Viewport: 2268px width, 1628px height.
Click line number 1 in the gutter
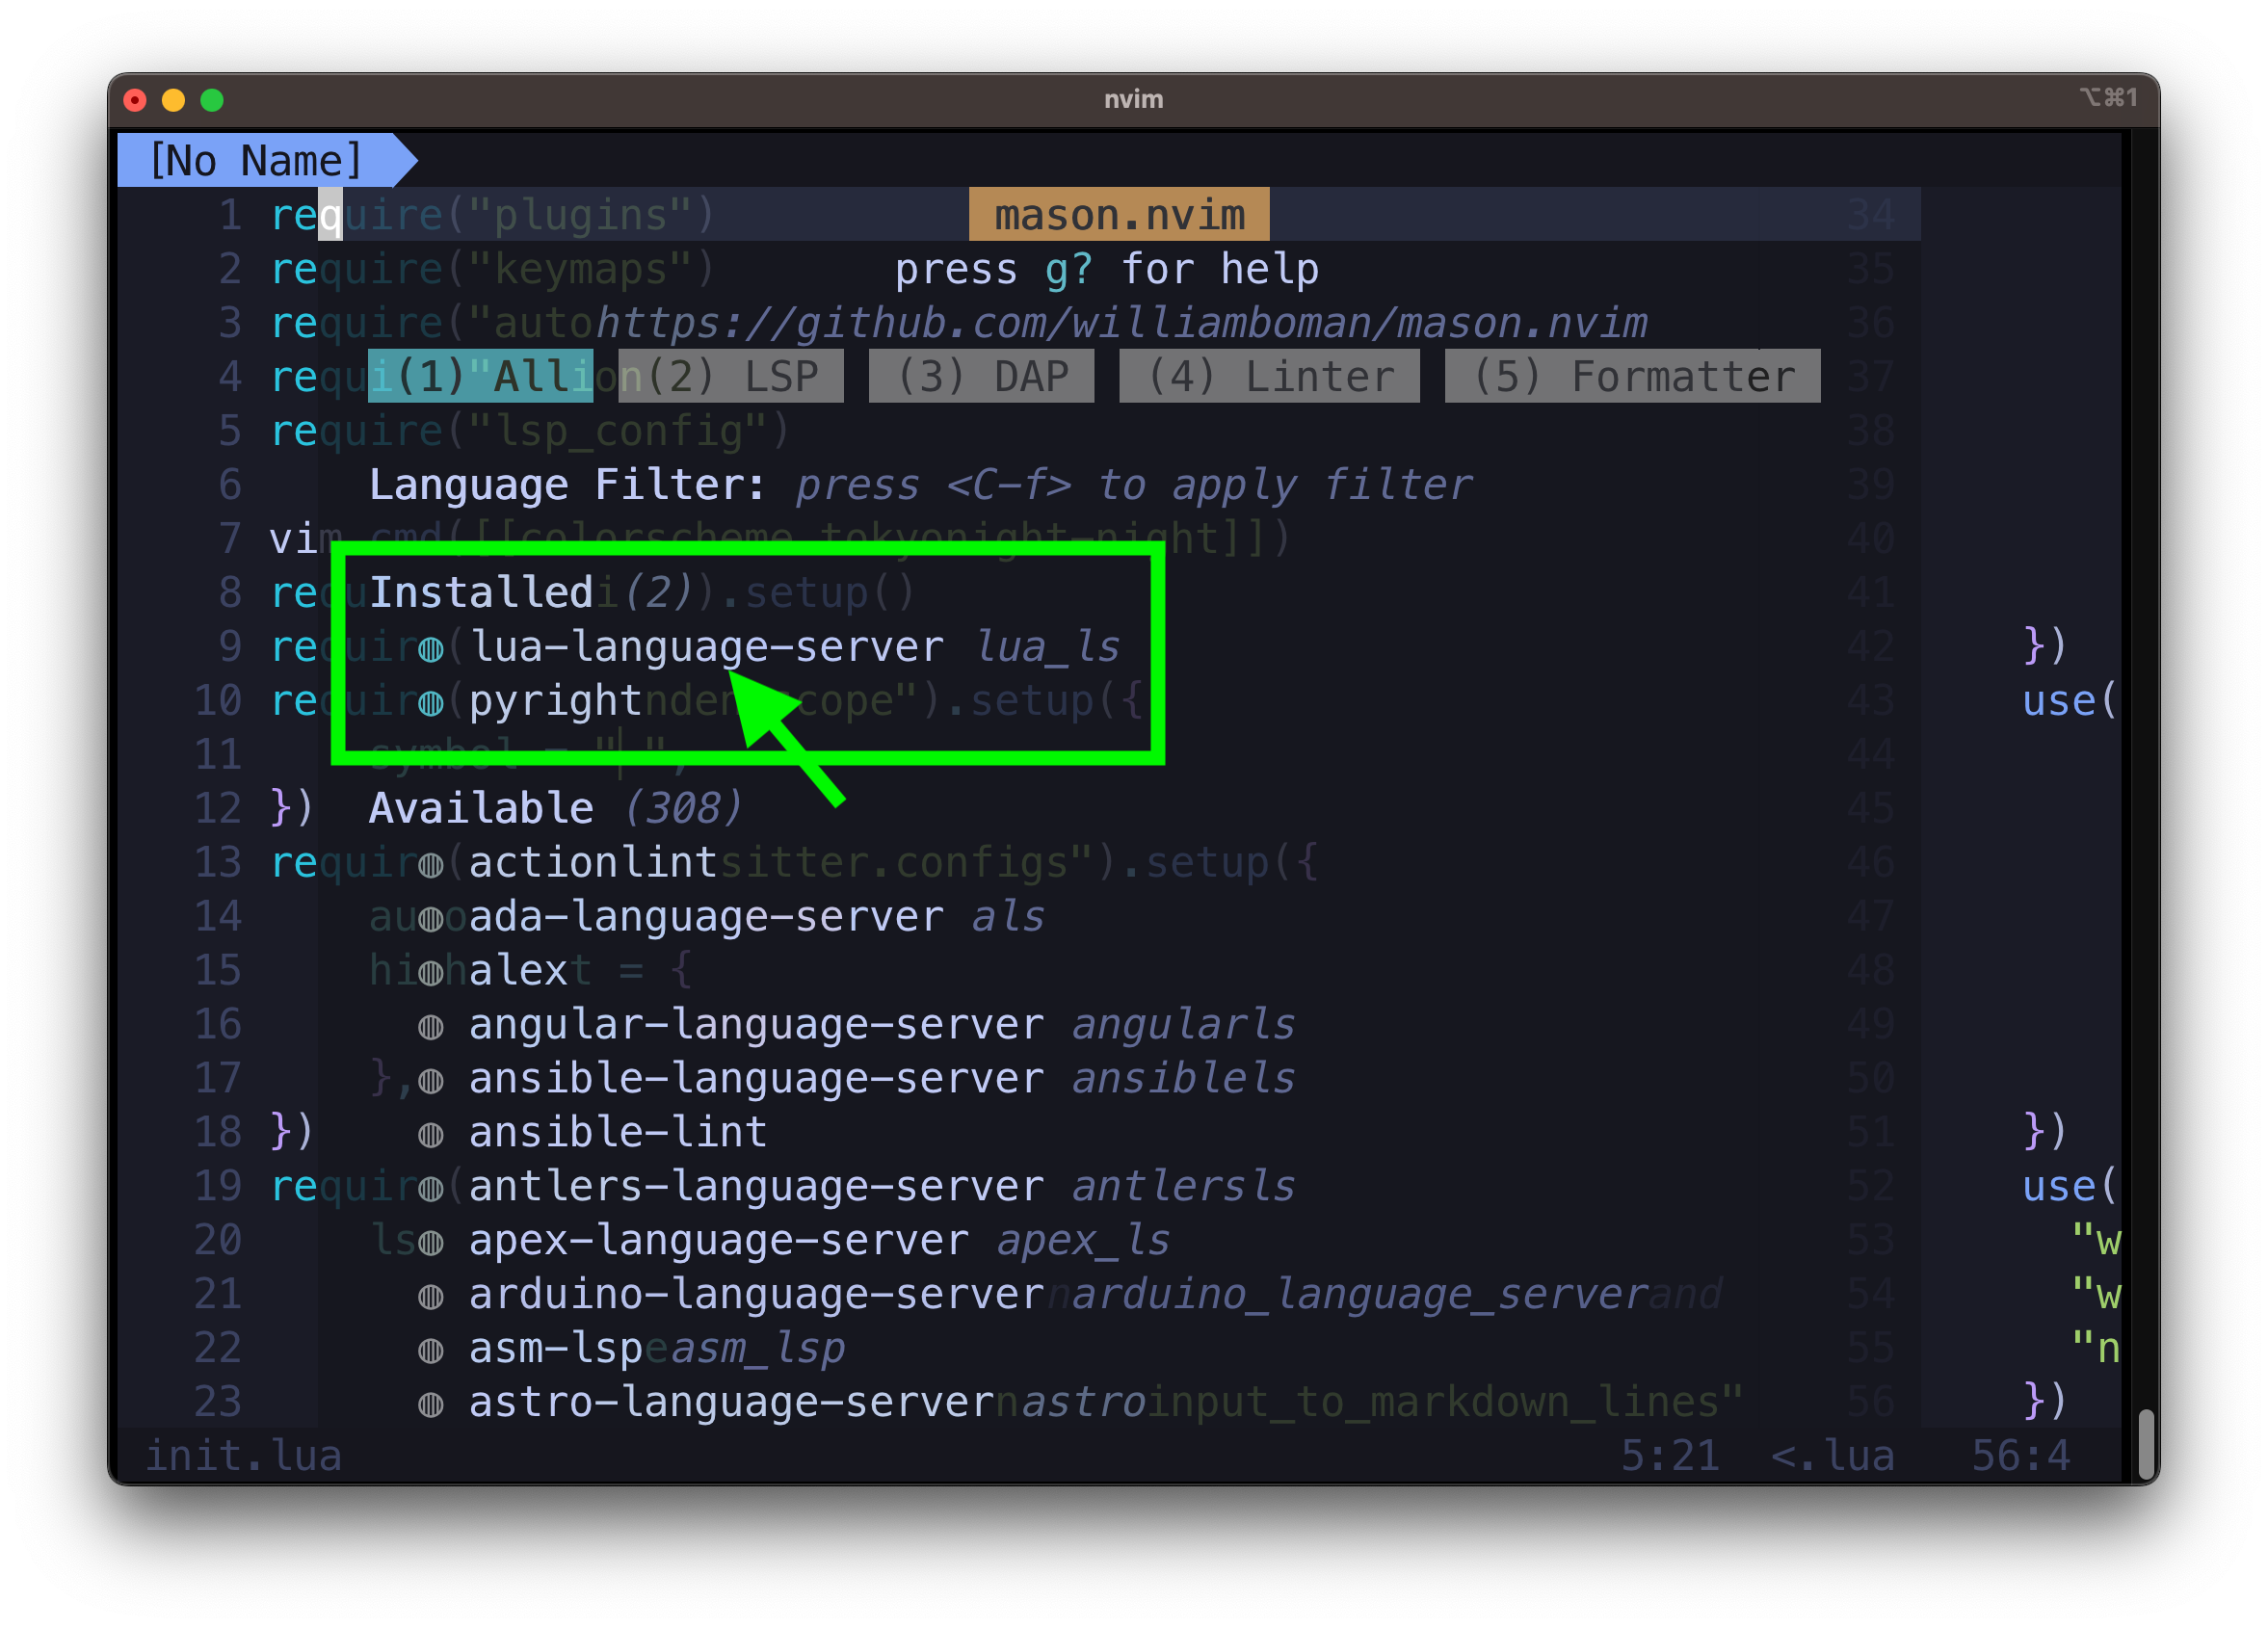tap(230, 215)
